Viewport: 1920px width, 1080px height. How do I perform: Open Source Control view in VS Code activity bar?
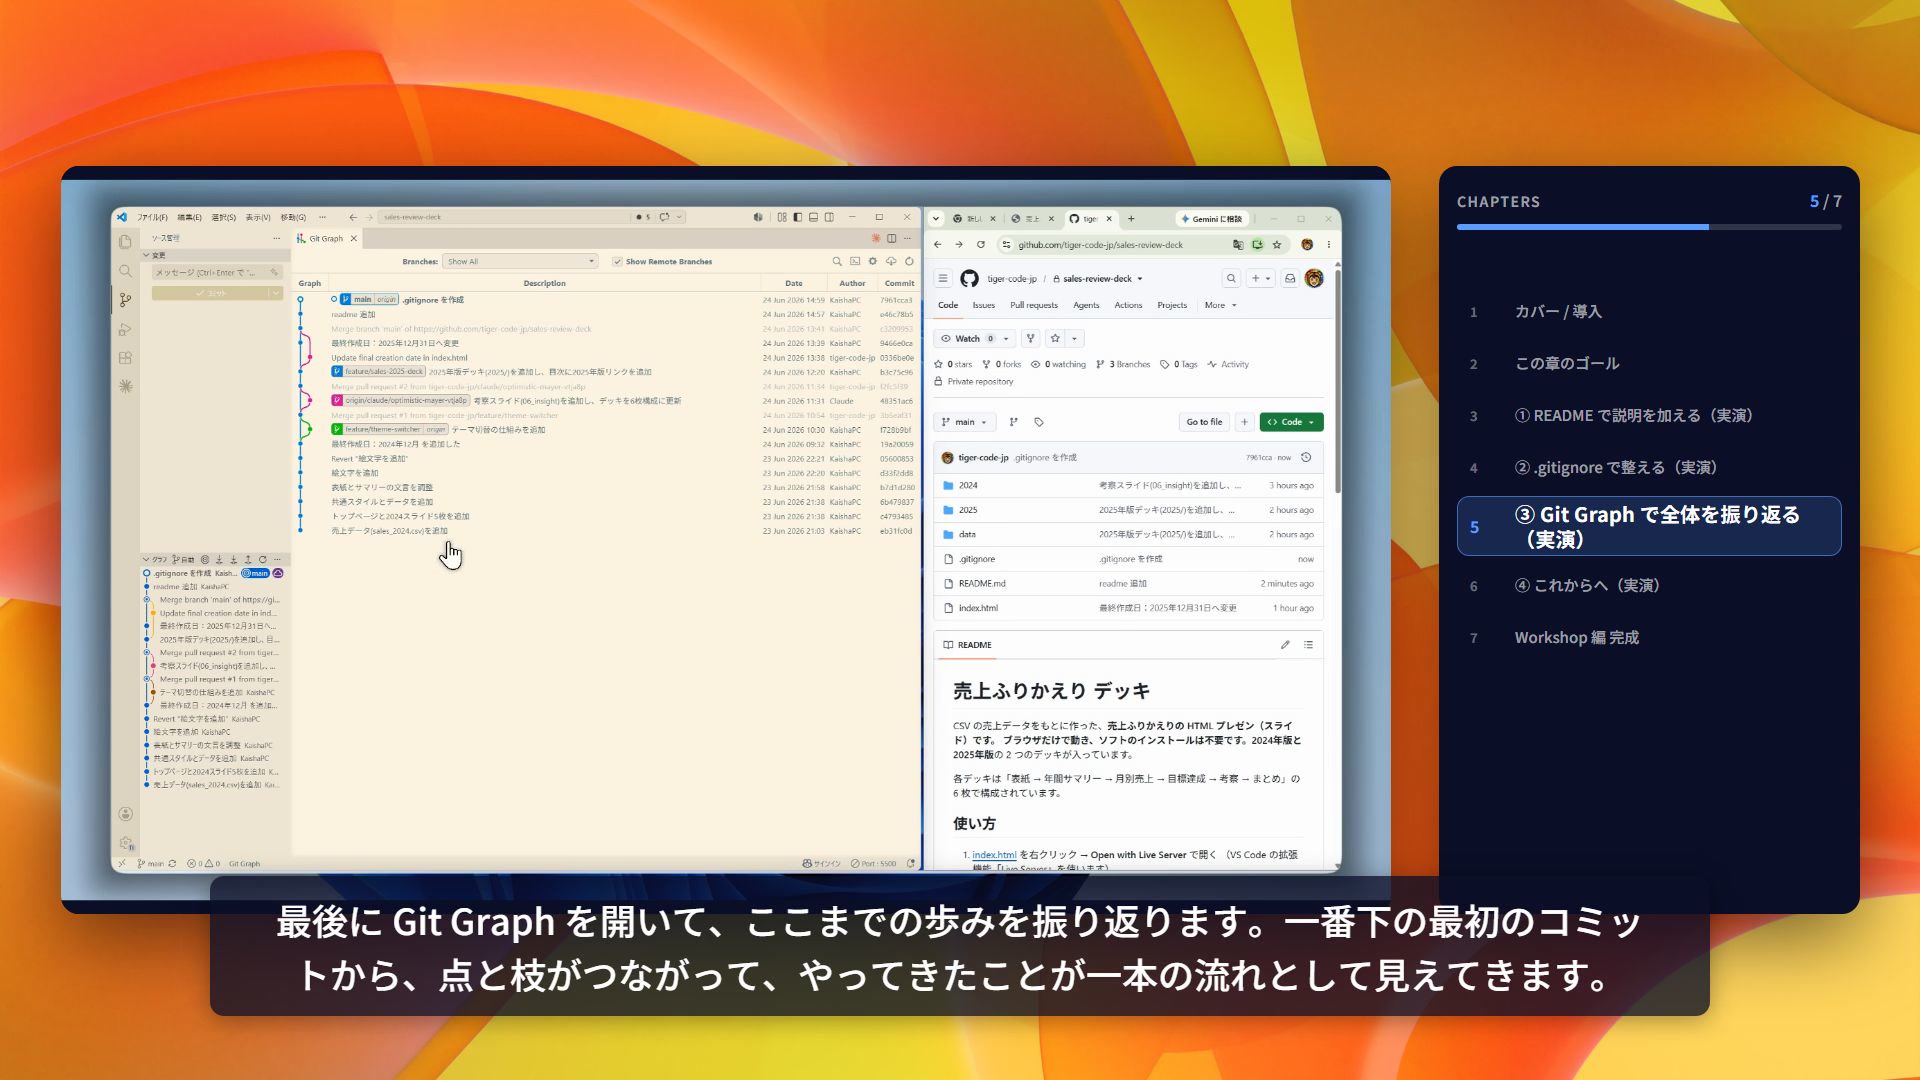125,300
